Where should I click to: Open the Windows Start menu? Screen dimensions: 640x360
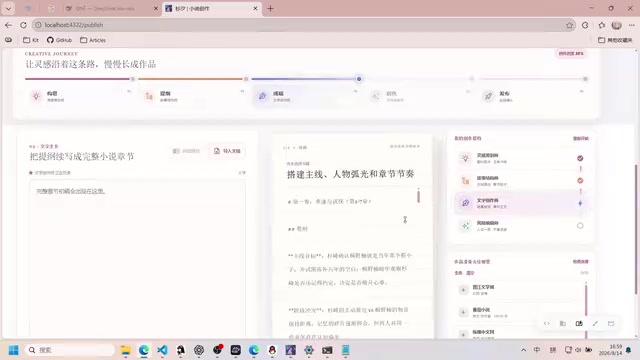(x=13, y=350)
